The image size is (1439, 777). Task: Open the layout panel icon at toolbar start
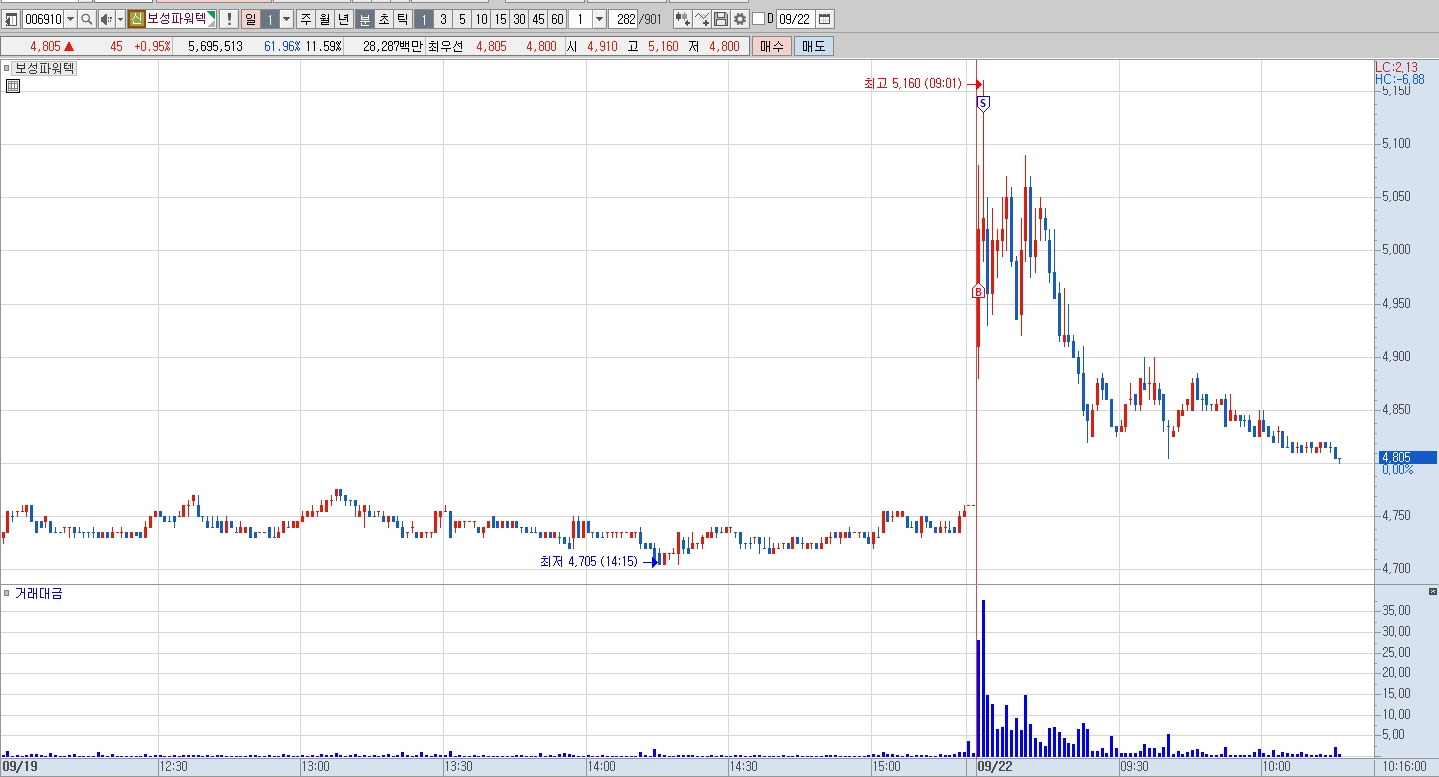click(x=11, y=19)
